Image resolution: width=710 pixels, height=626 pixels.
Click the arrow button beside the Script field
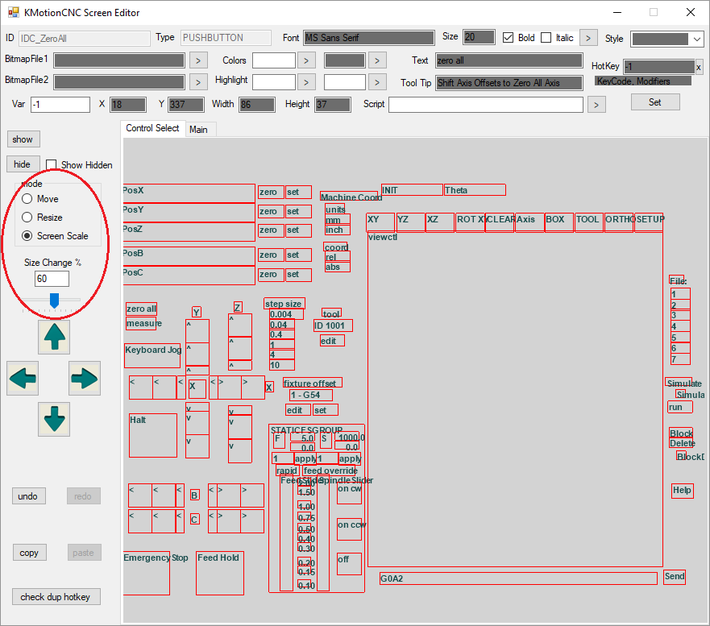point(596,104)
